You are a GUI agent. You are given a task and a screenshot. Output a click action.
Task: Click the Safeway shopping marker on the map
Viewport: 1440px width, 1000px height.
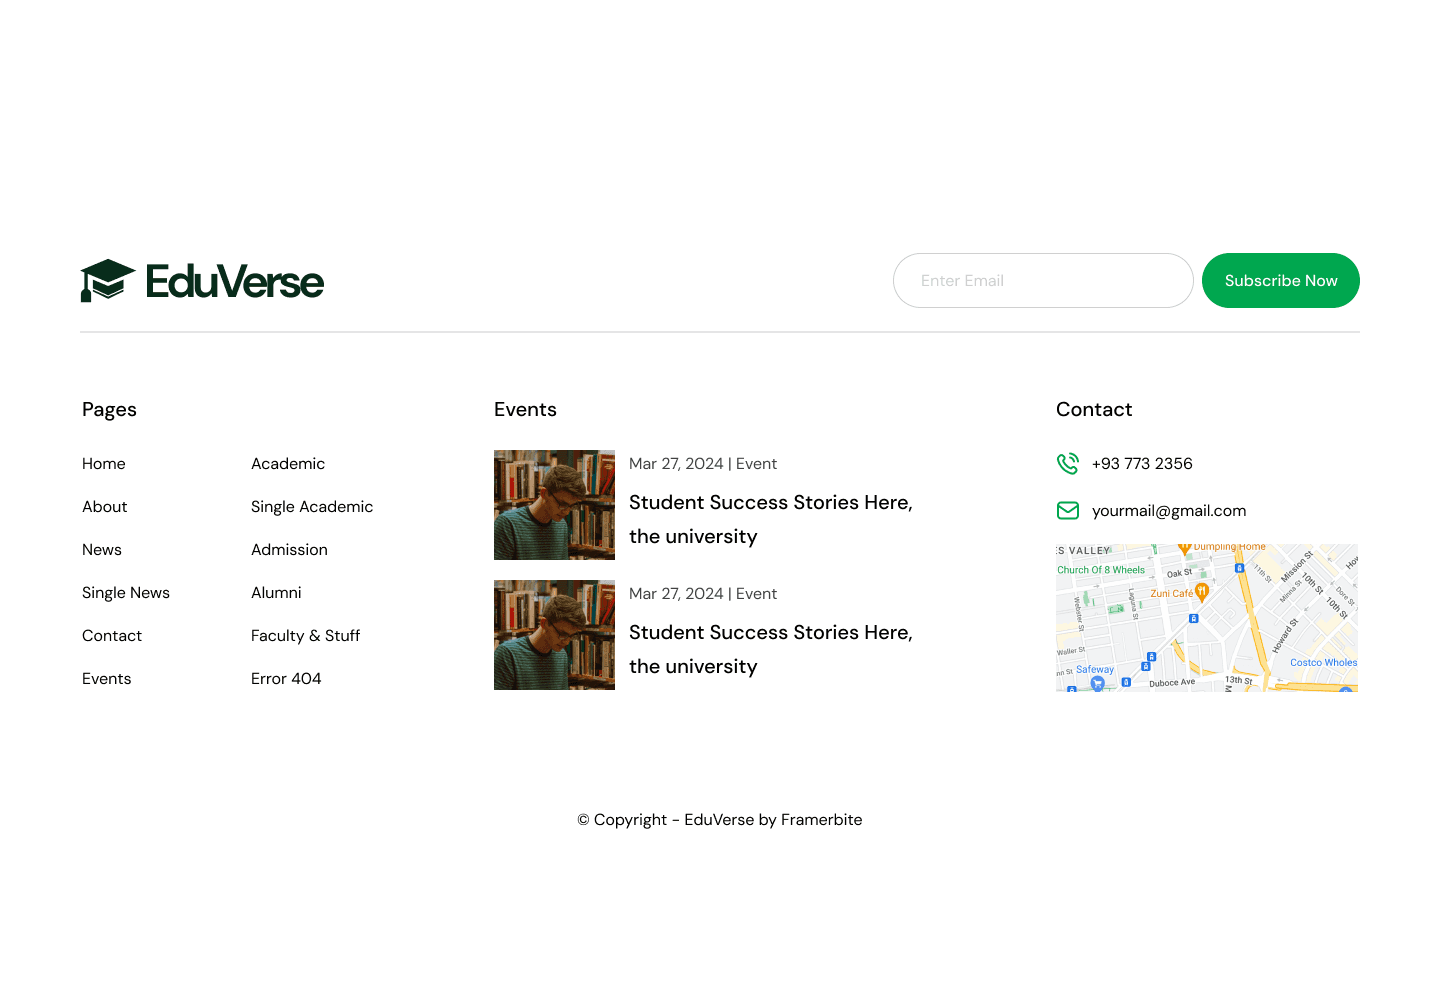(1097, 683)
